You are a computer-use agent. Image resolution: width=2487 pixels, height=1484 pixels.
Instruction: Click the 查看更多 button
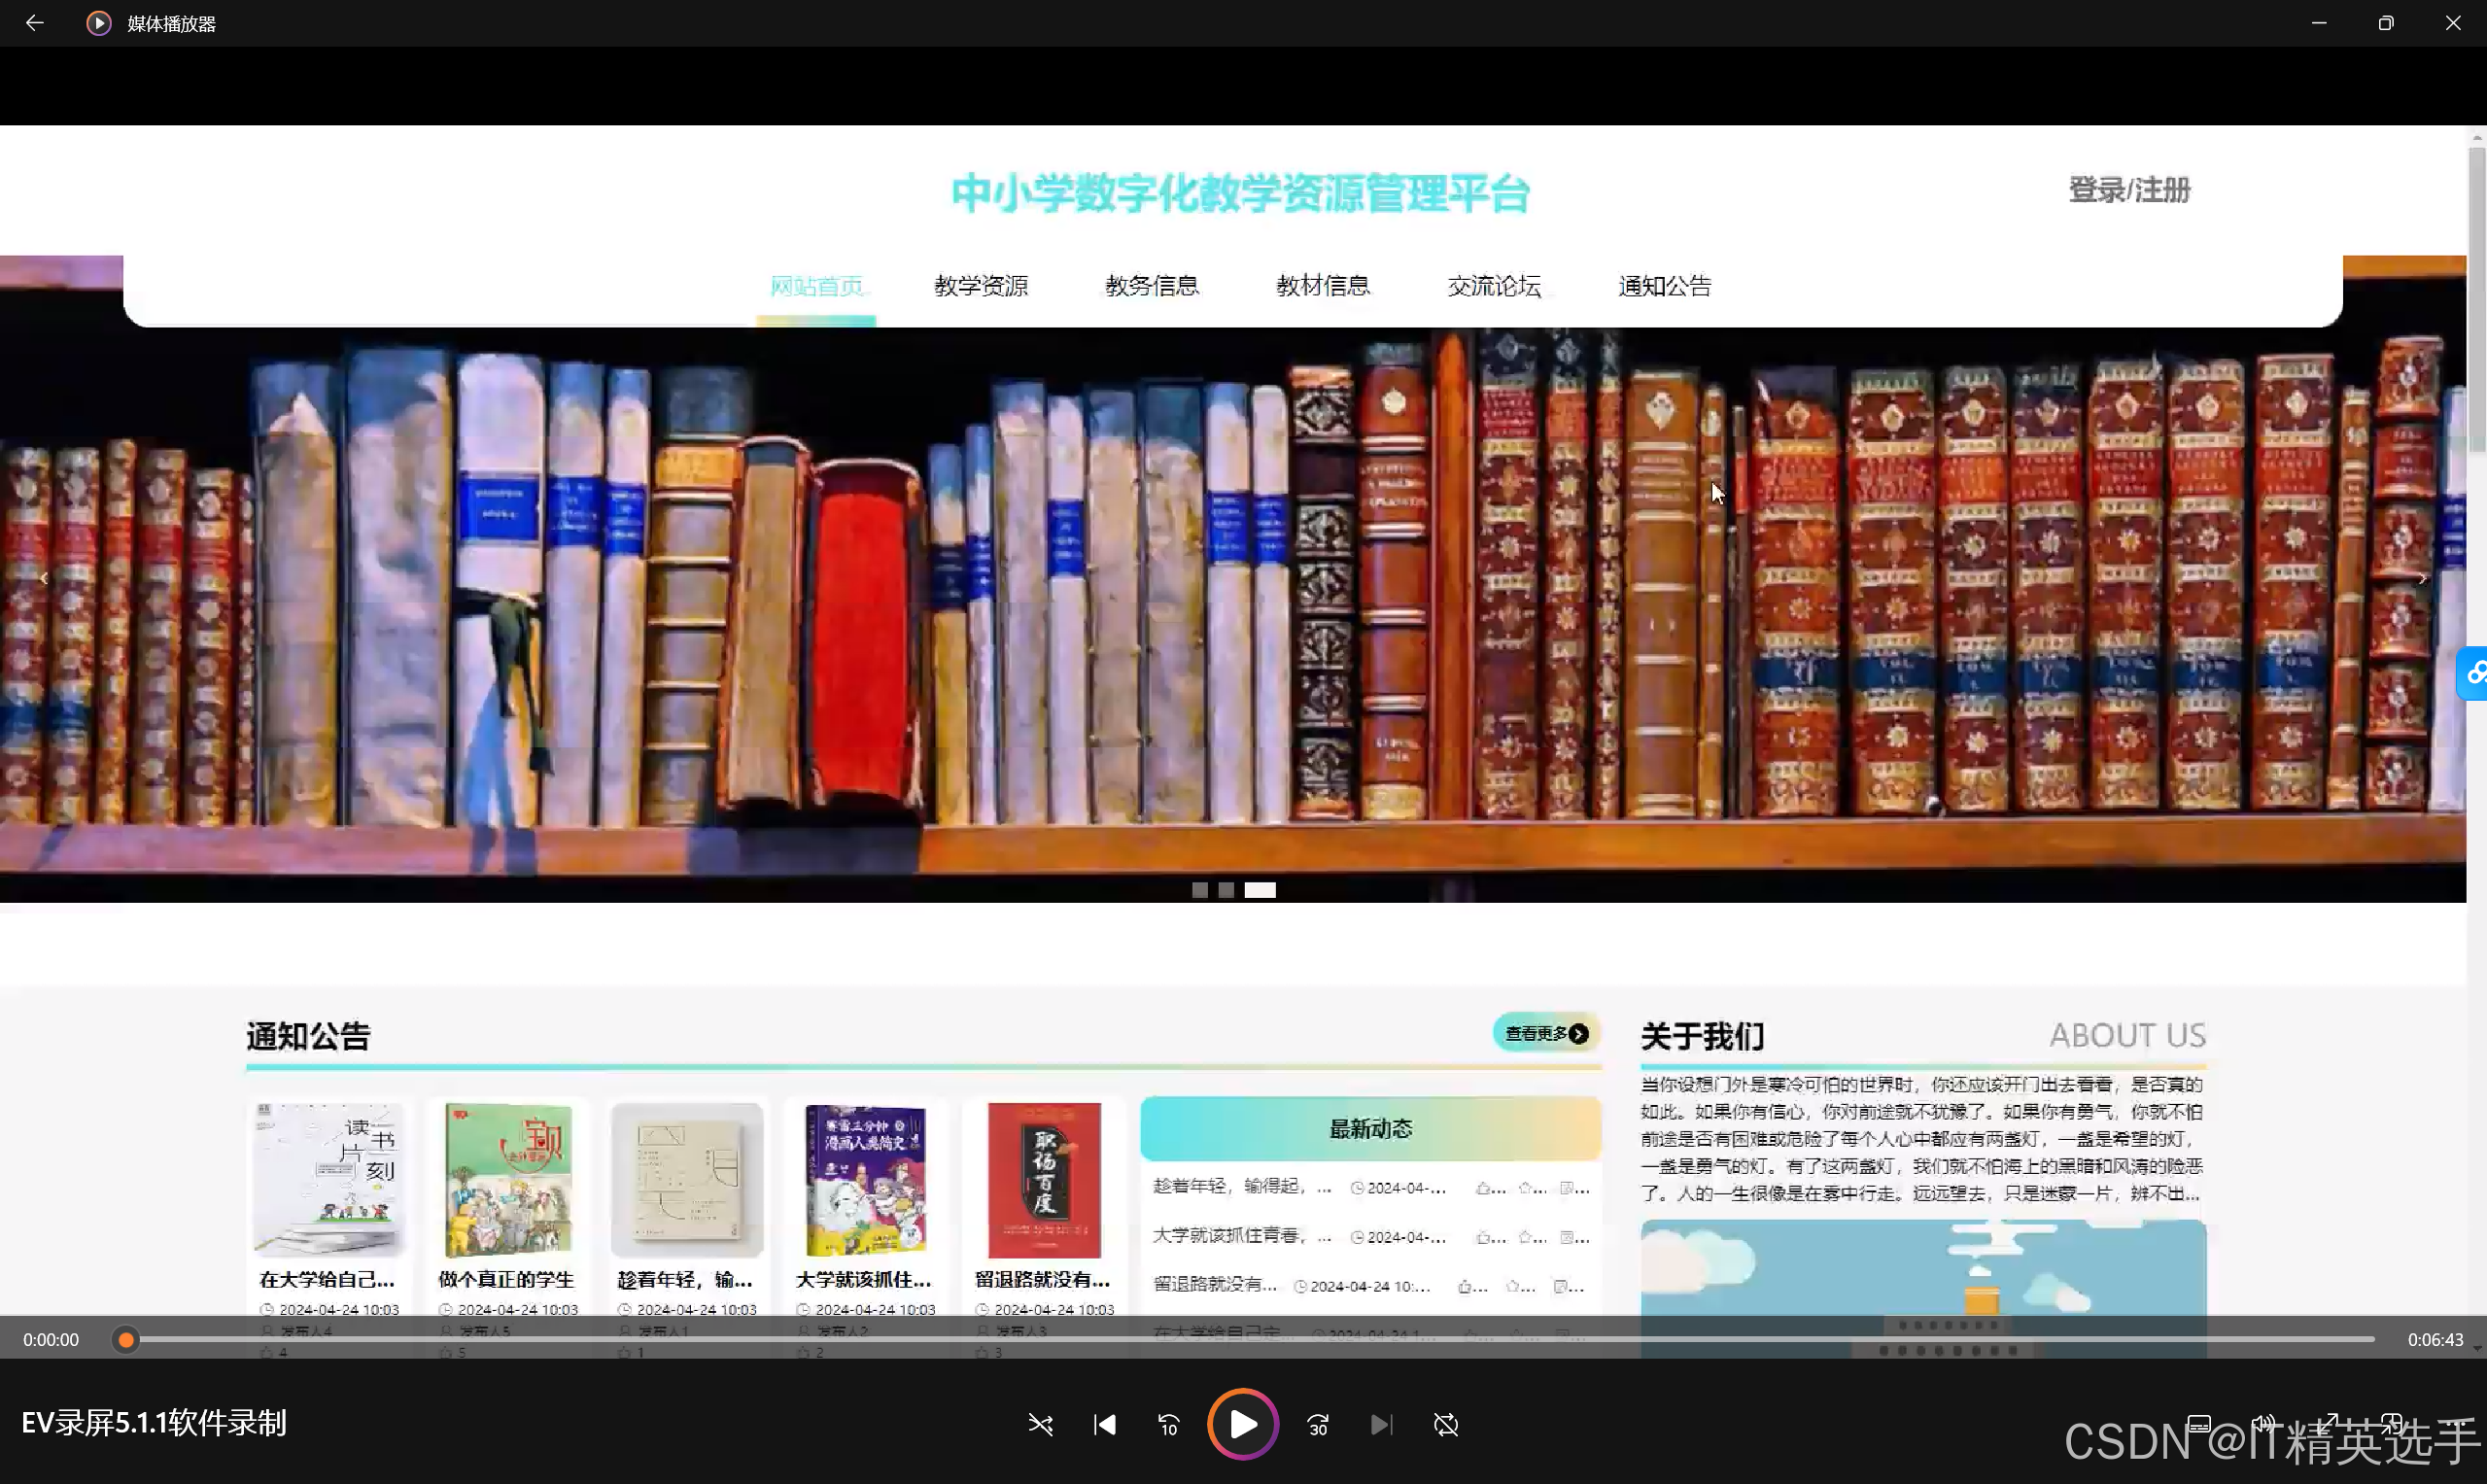coord(1545,1033)
